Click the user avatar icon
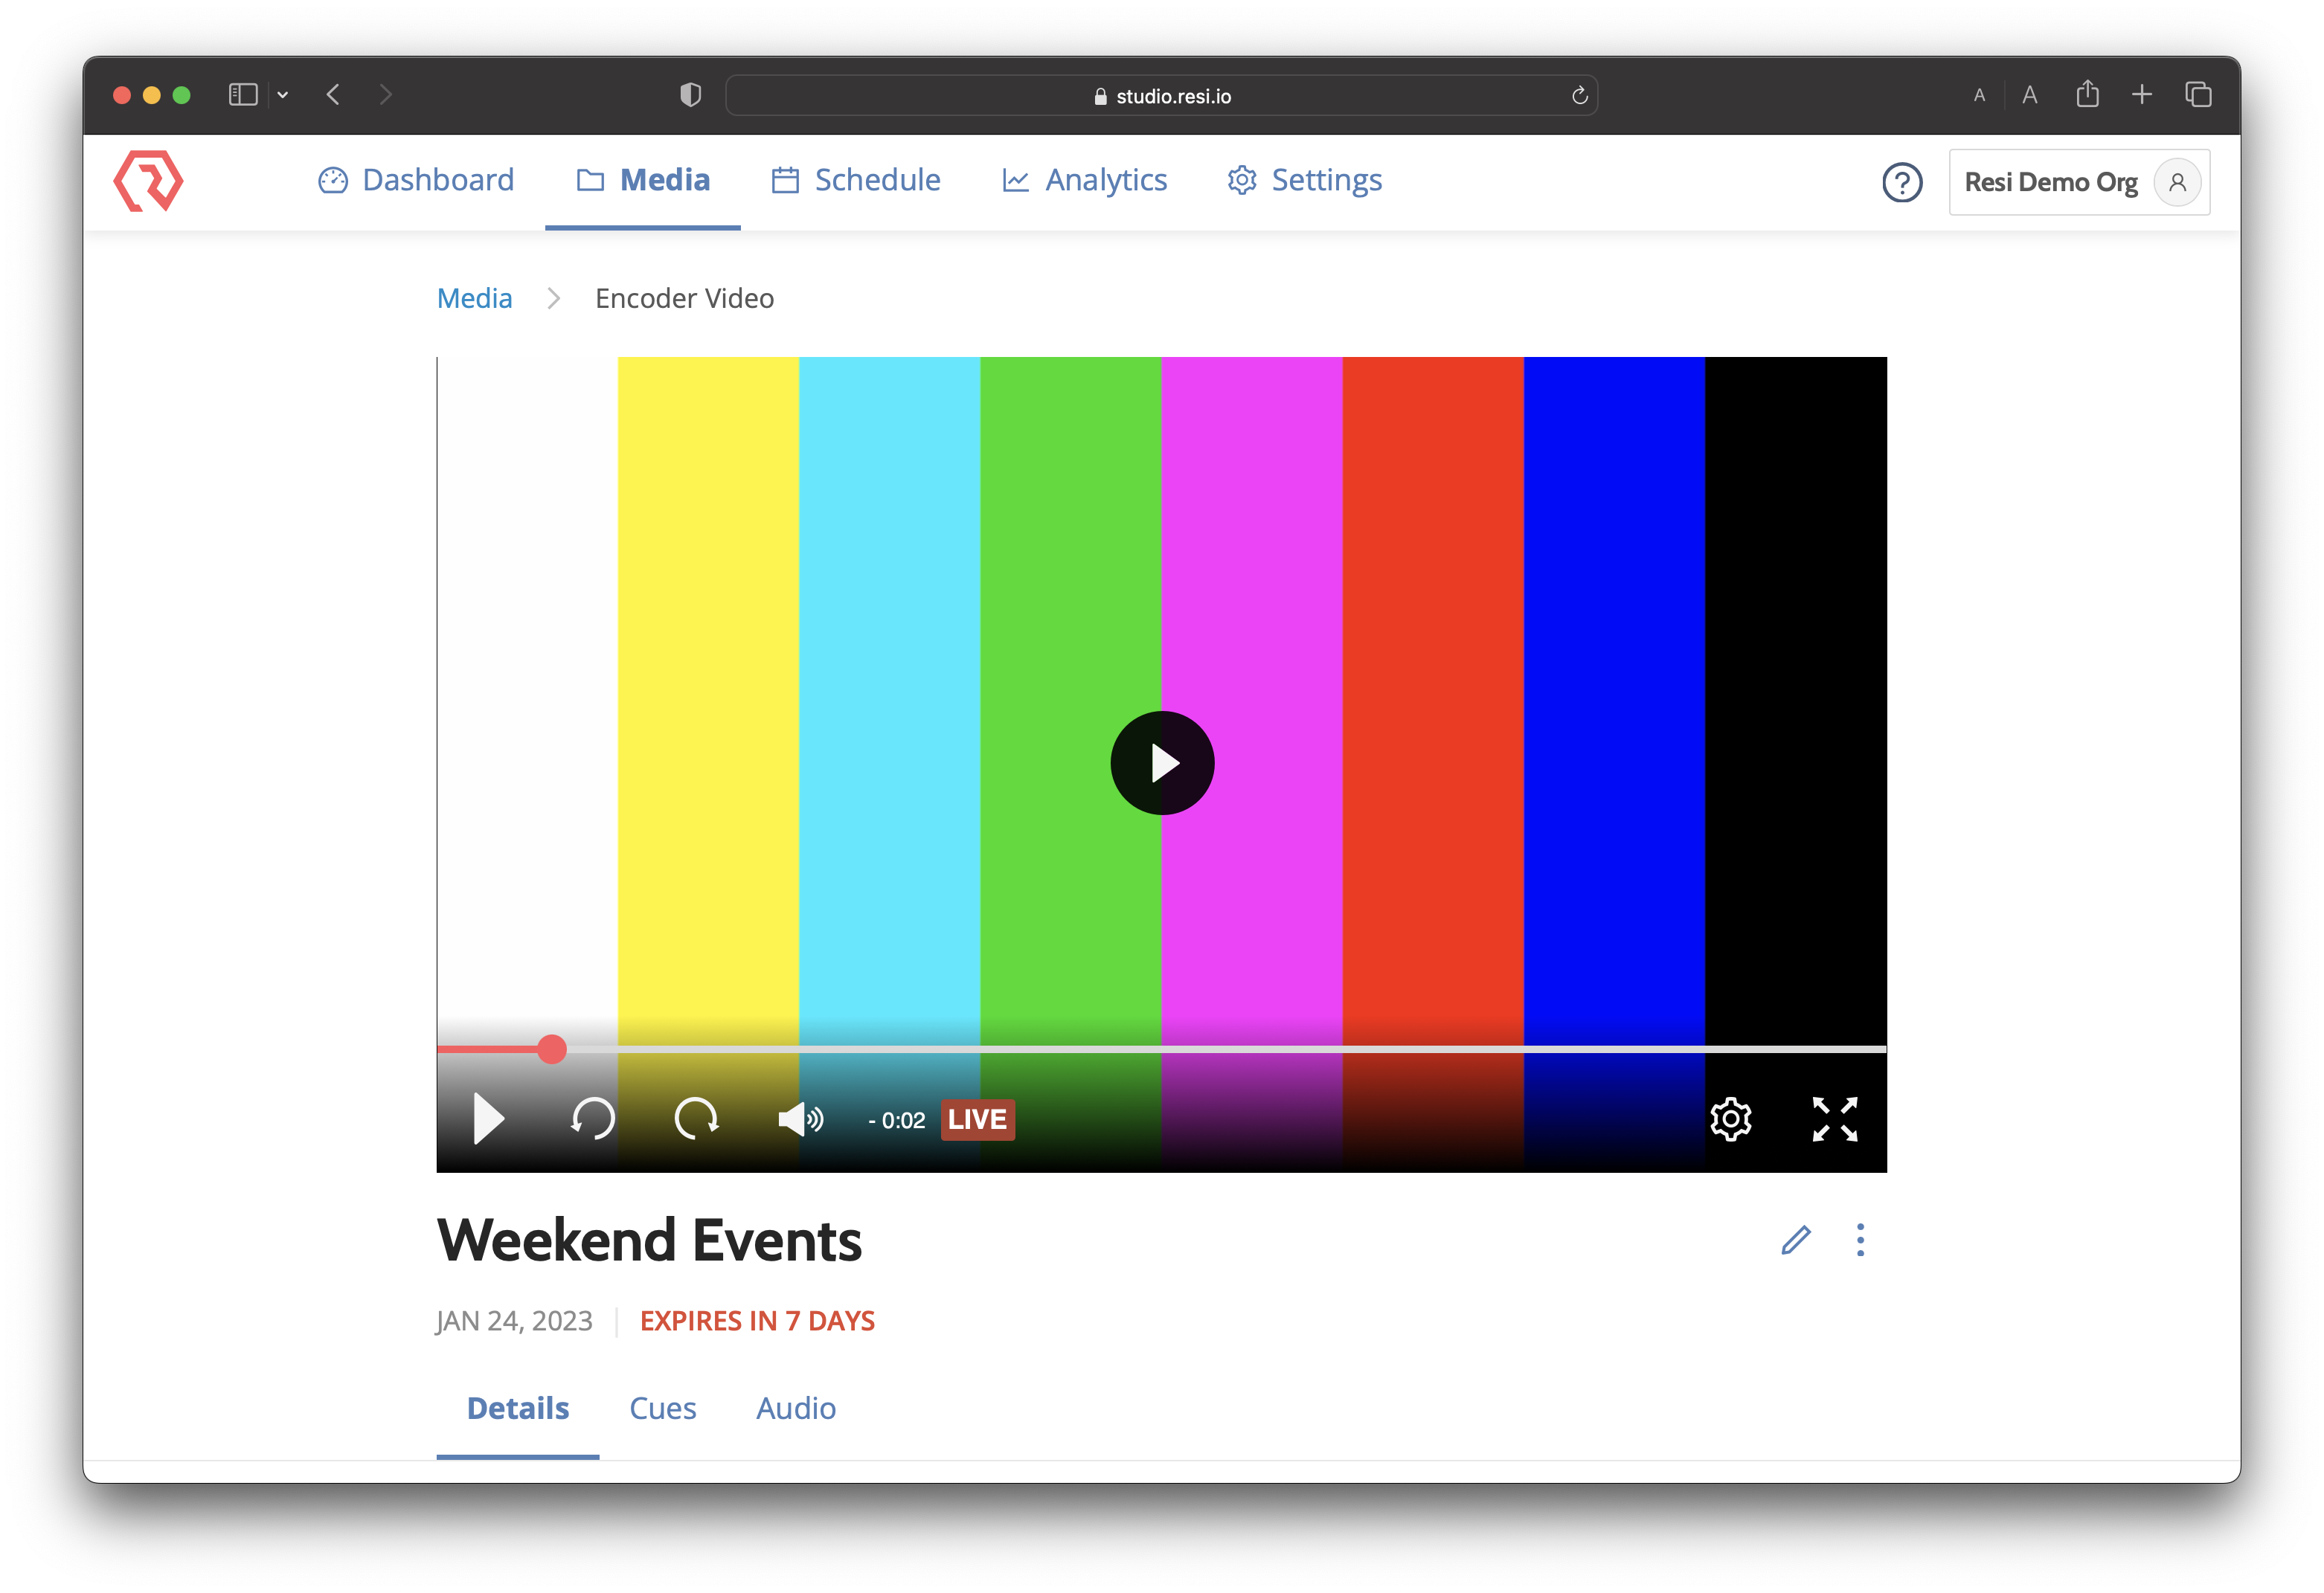 [2177, 182]
